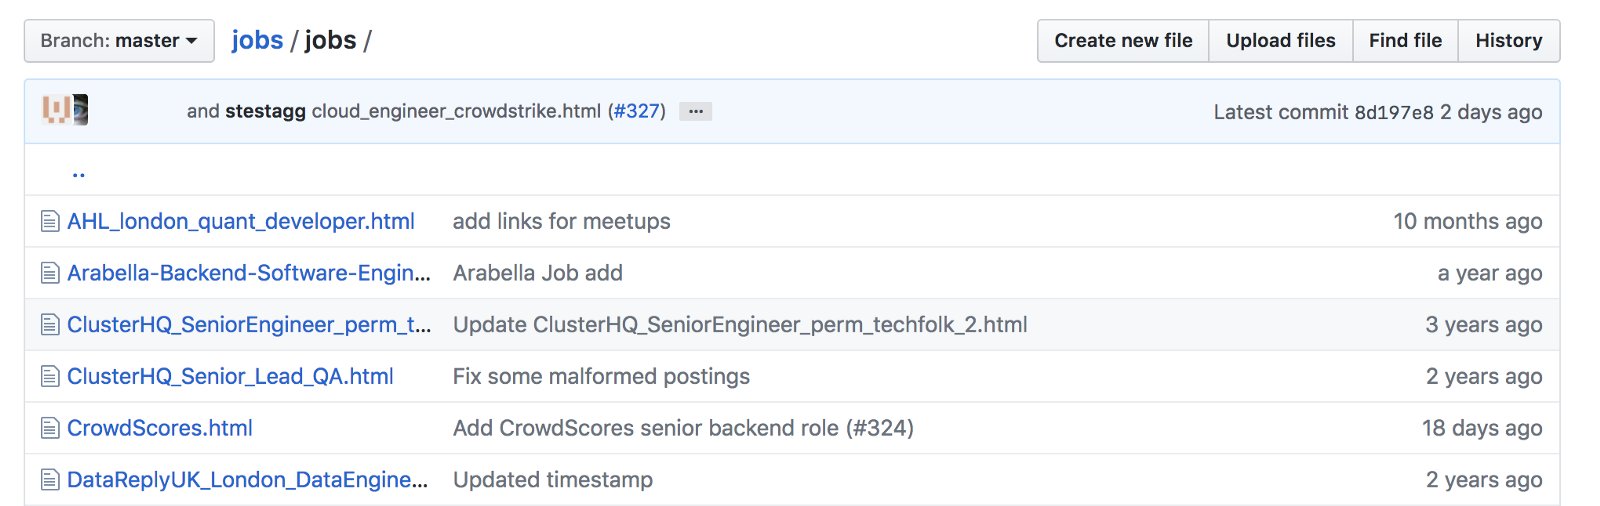1600x506 pixels.
Task: Click the file icon beside ClusterHQ_Senior_Lead_QA.html
Action: 50,377
